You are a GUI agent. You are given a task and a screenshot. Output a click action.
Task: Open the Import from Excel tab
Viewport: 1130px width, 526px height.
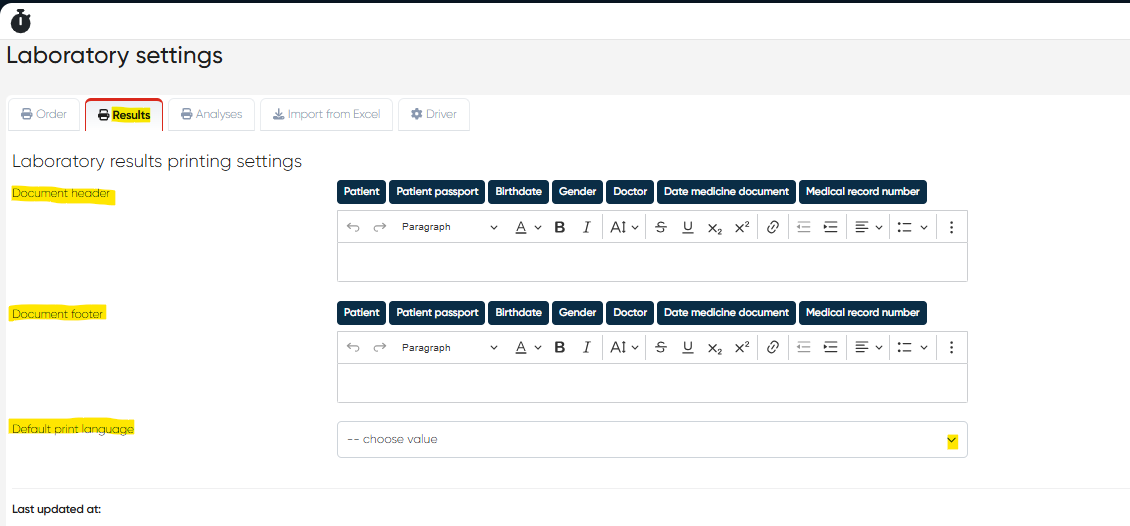tap(326, 114)
